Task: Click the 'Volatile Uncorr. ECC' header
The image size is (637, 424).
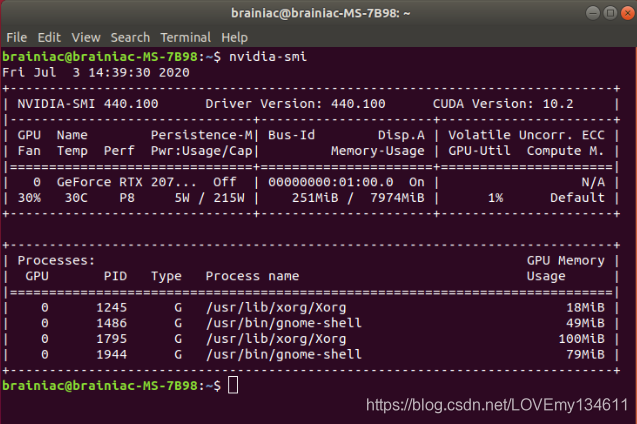Action: (526, 135)
